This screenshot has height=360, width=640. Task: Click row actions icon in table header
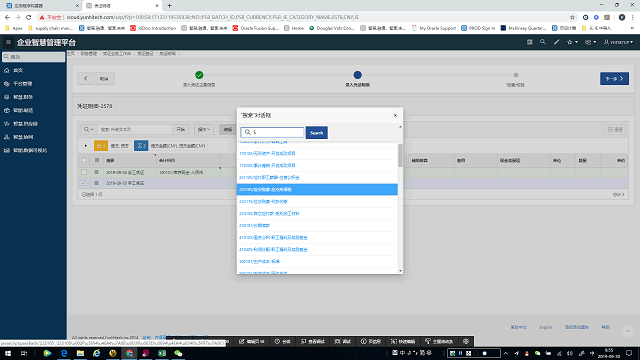(97, 160)
